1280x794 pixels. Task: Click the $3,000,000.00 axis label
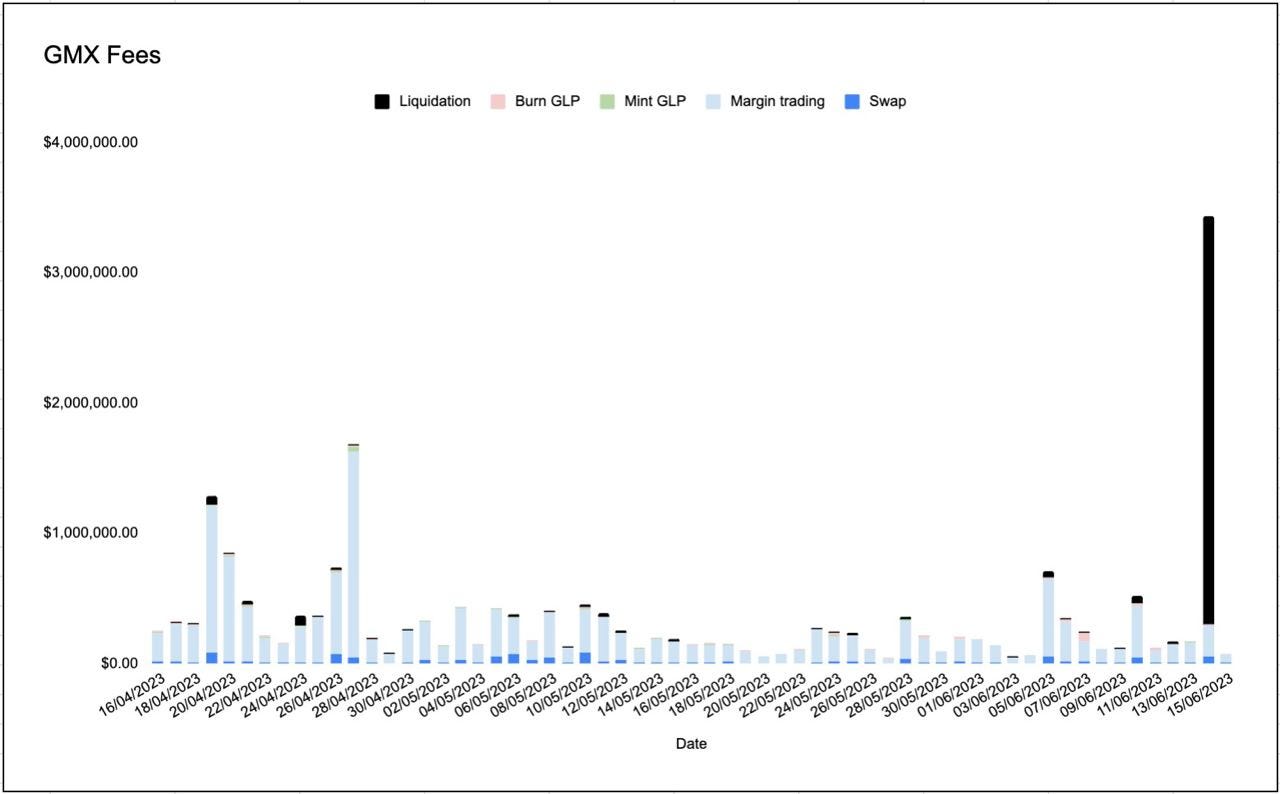[90, 272]
